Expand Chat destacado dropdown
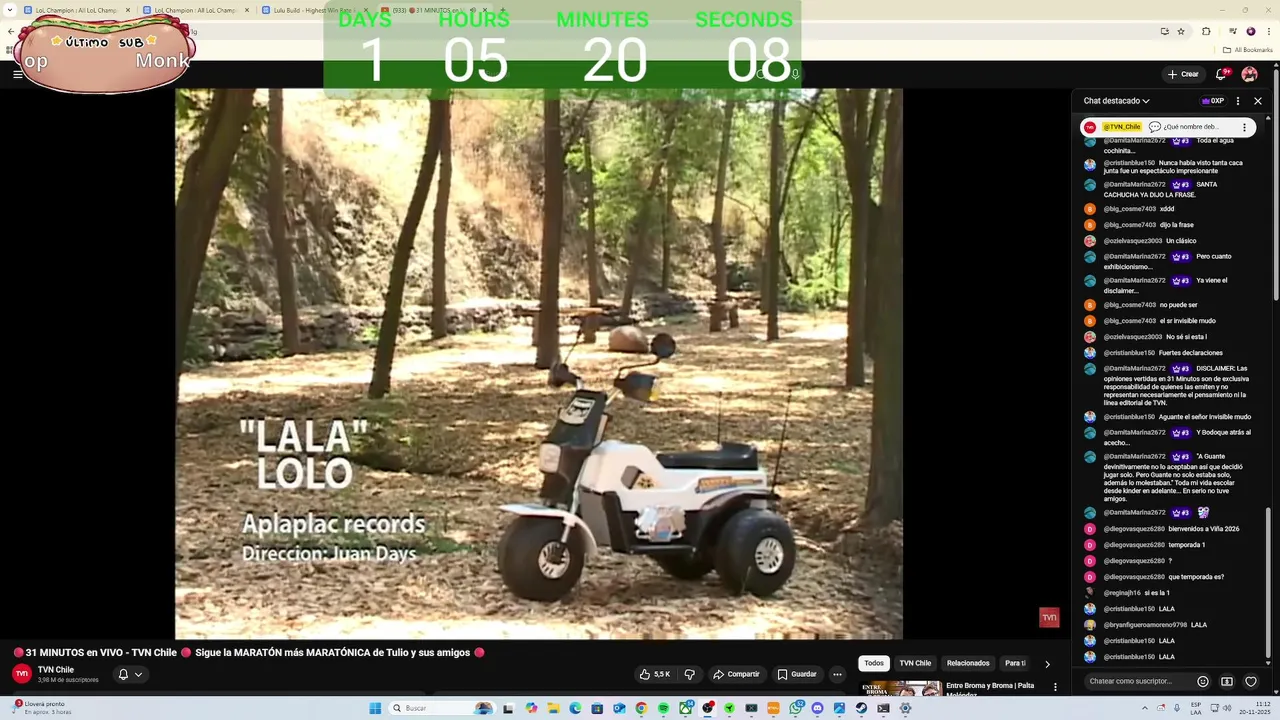 (x=1117, y=101)
